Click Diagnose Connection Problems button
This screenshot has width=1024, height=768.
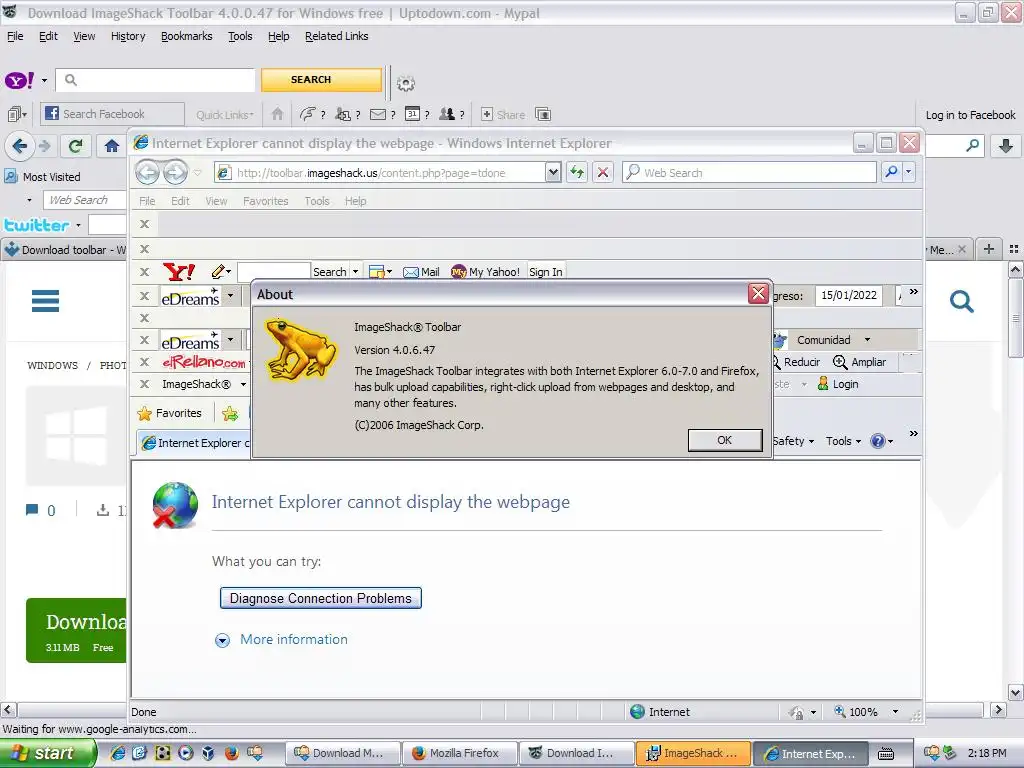[x=321, y=598]
